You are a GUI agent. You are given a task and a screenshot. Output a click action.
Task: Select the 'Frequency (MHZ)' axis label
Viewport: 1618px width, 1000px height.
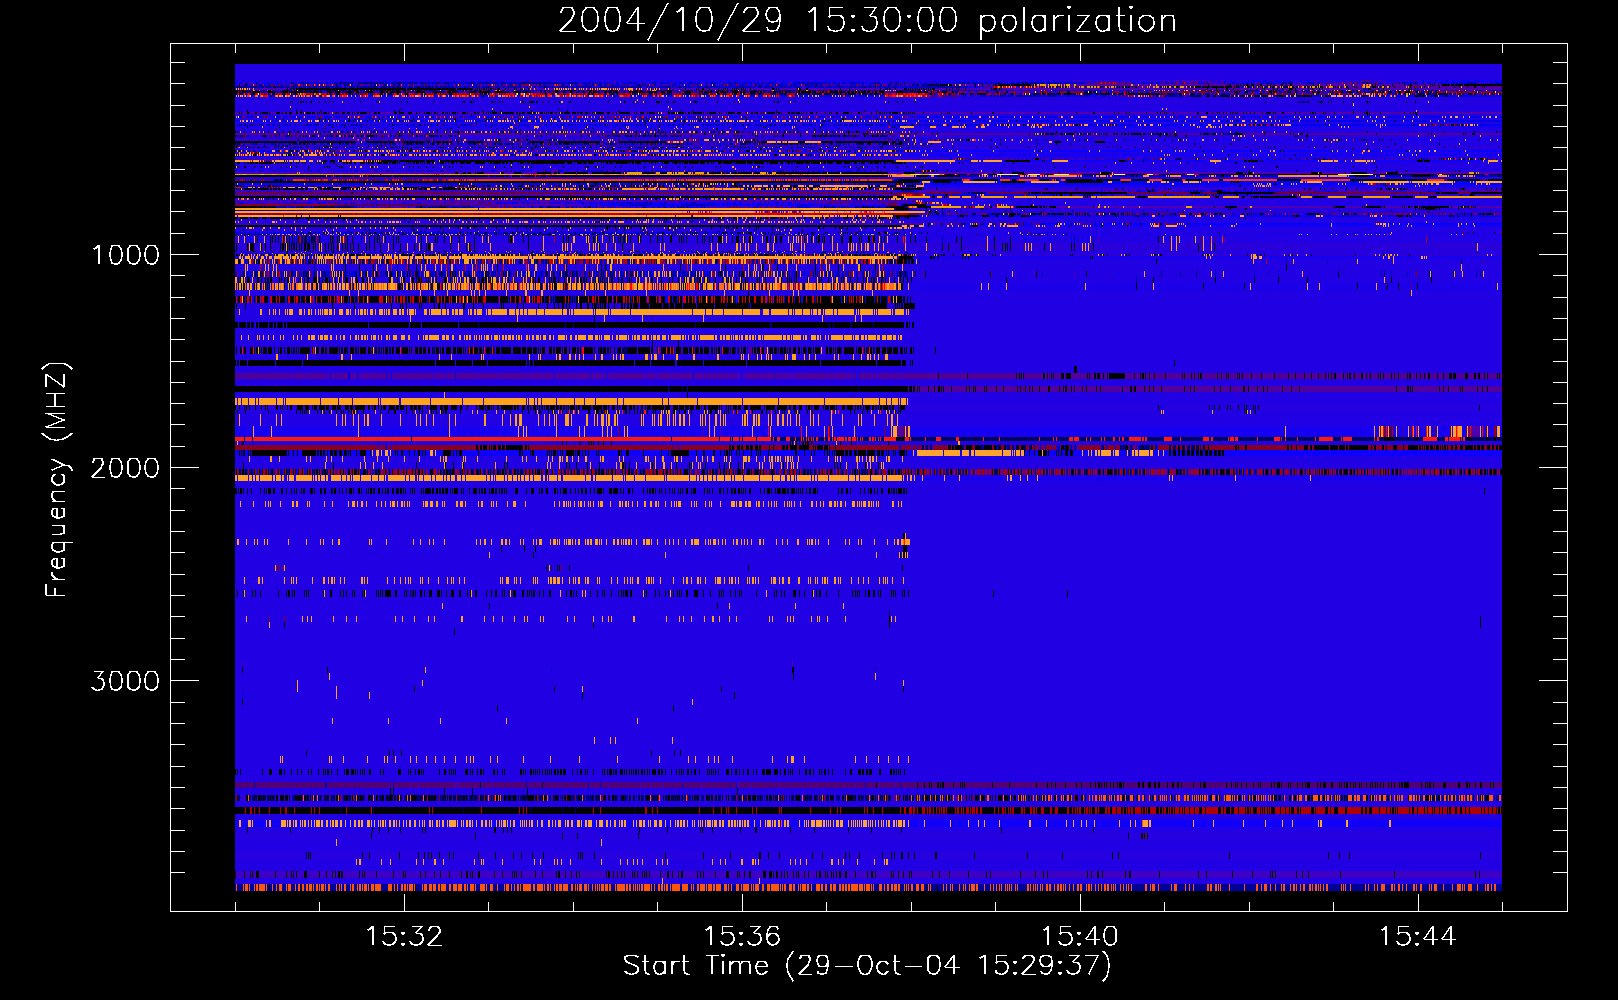(x=57, y=480)
